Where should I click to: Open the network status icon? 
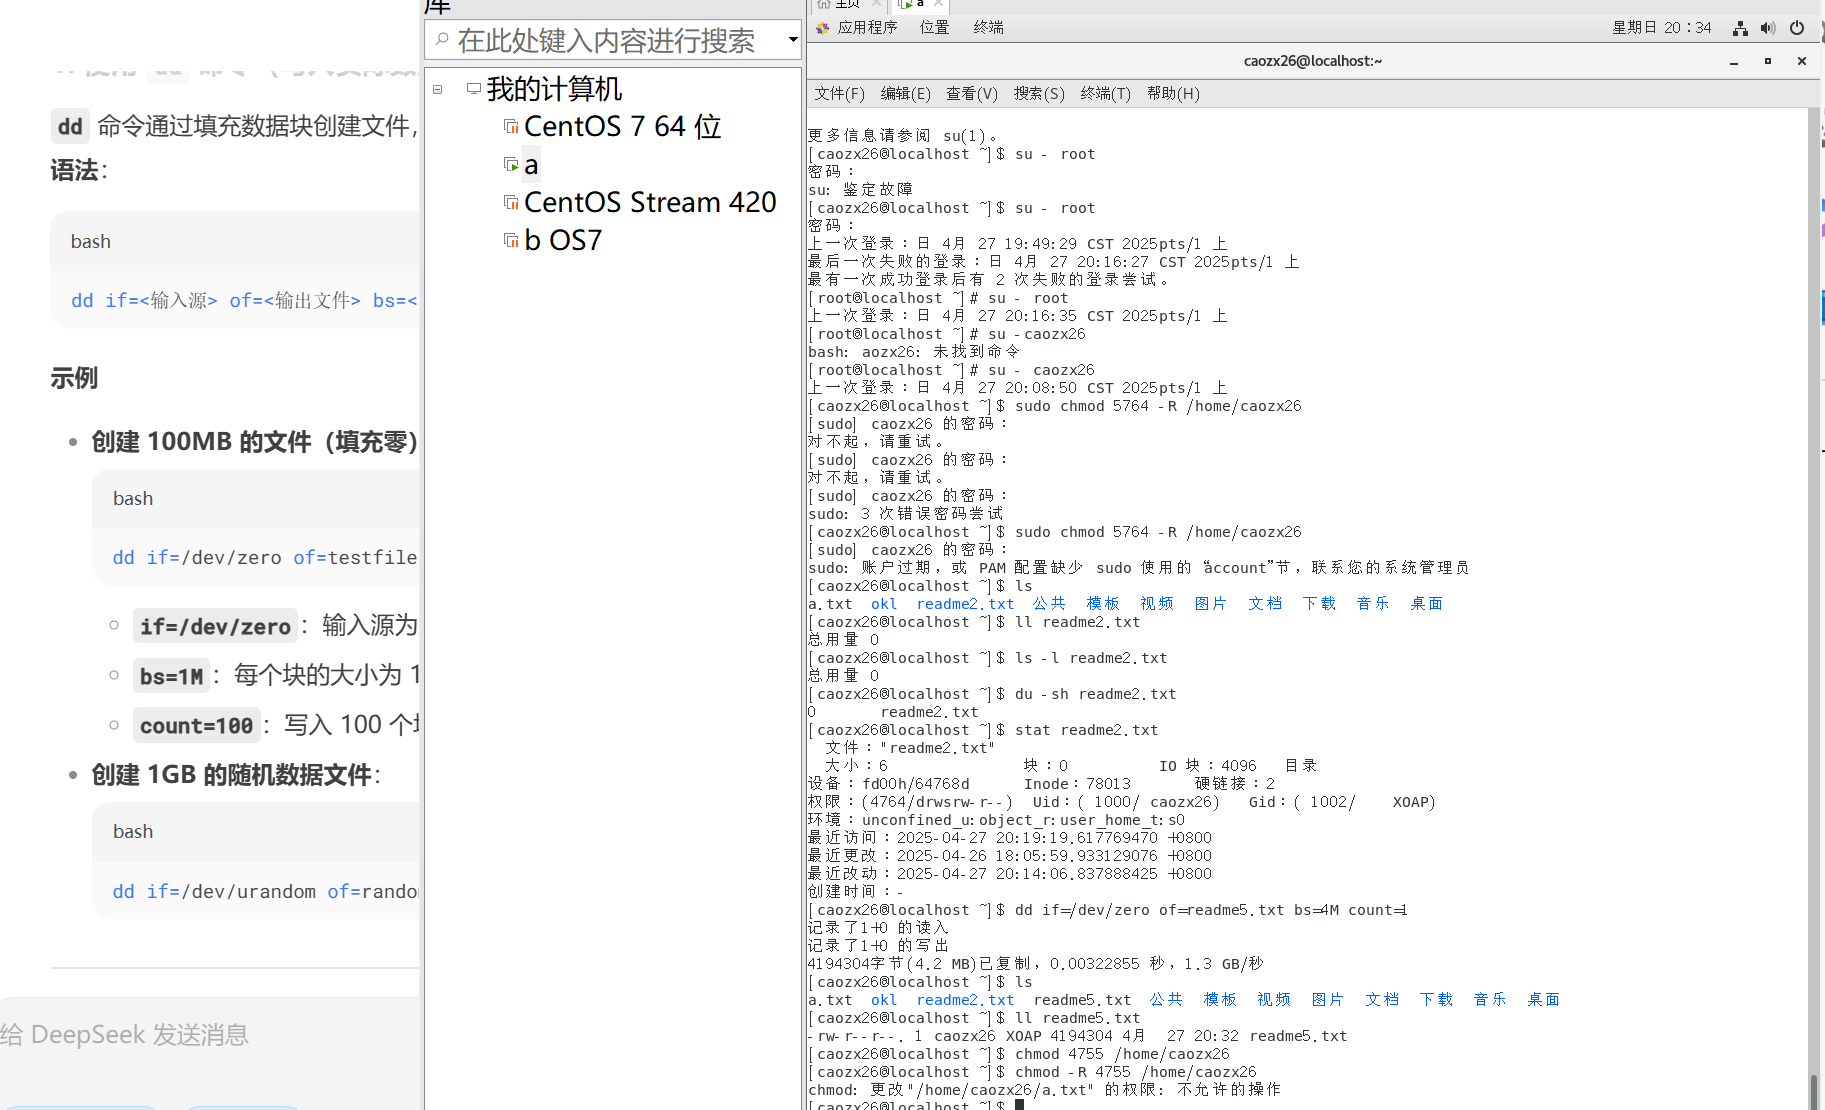[x=1740, y=28]
